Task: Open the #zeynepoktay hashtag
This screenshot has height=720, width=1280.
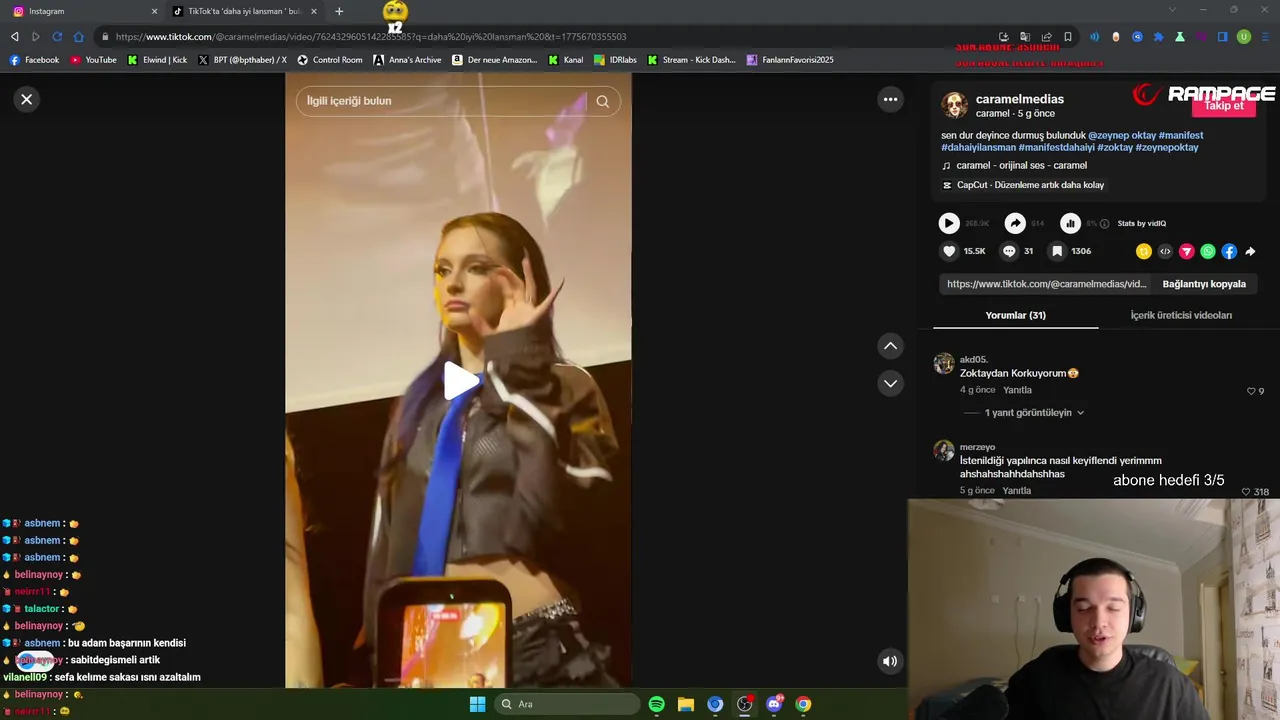Action: (1167, 147)
